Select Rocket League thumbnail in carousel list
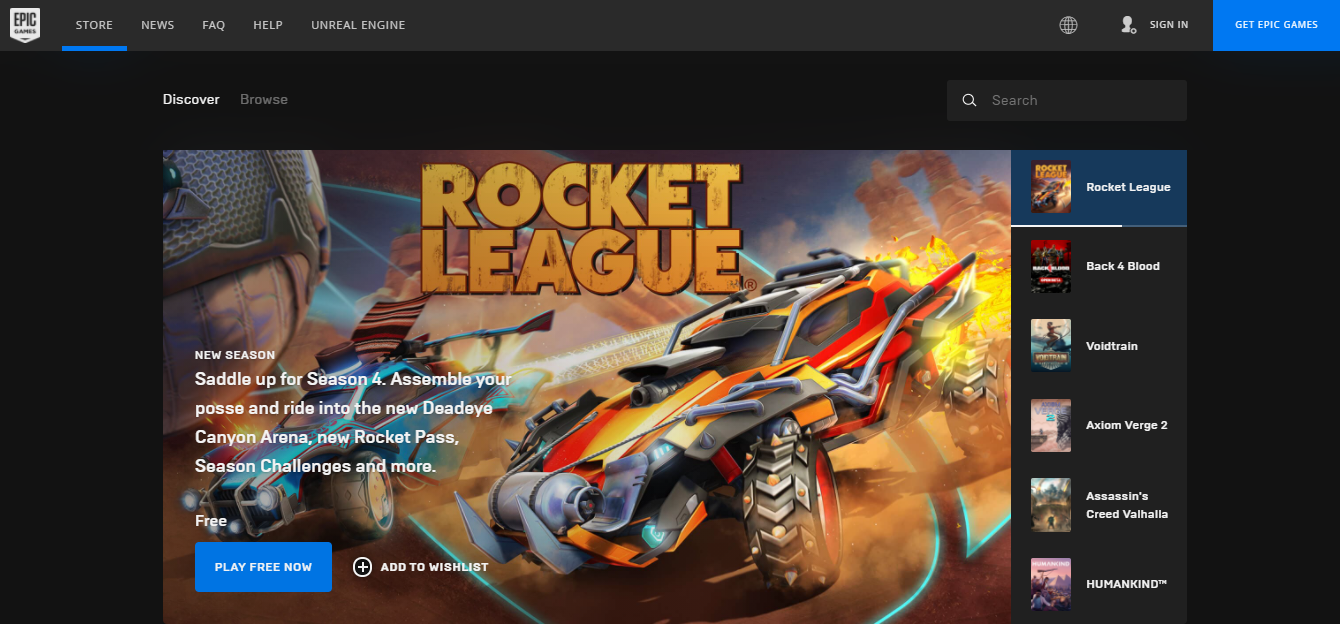The image size is (1340, 624). click(1051, 187)
